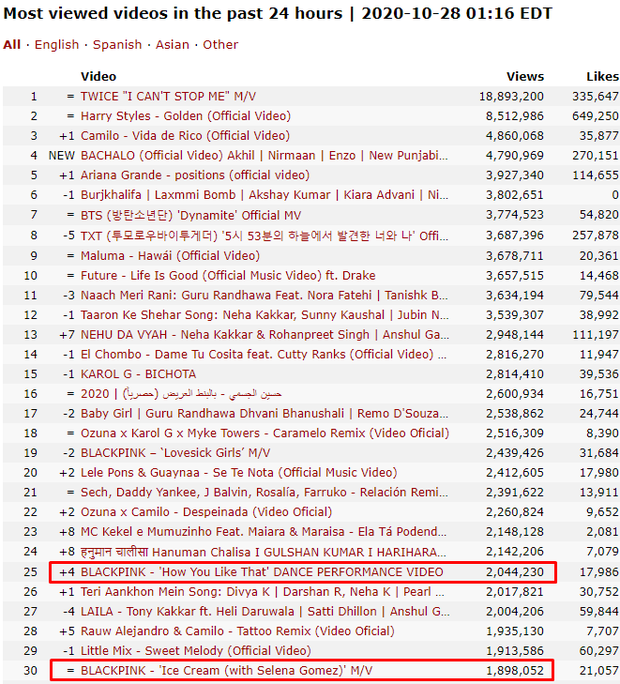Select the NEW status marker at rank 4

tap(62, 155)
